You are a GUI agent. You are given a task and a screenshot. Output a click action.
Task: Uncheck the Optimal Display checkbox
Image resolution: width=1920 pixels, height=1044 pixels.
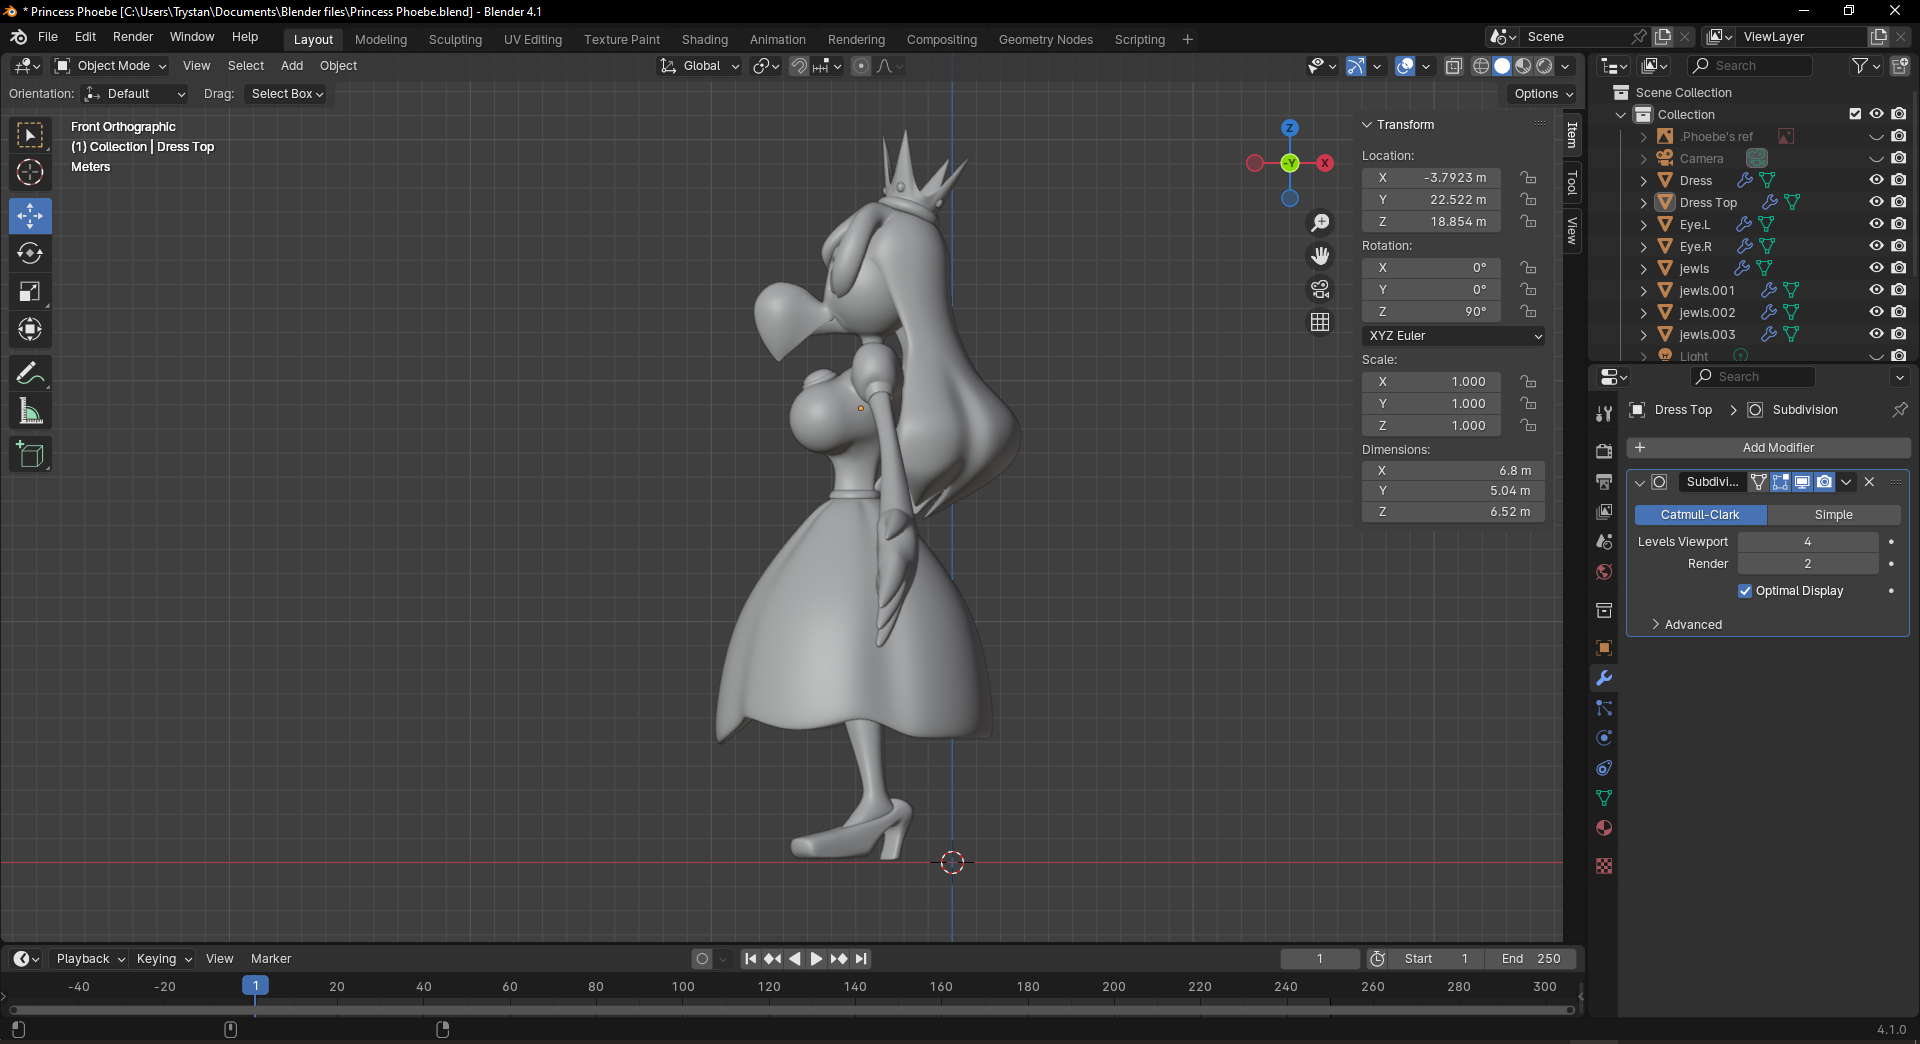tap(1745, 591)
